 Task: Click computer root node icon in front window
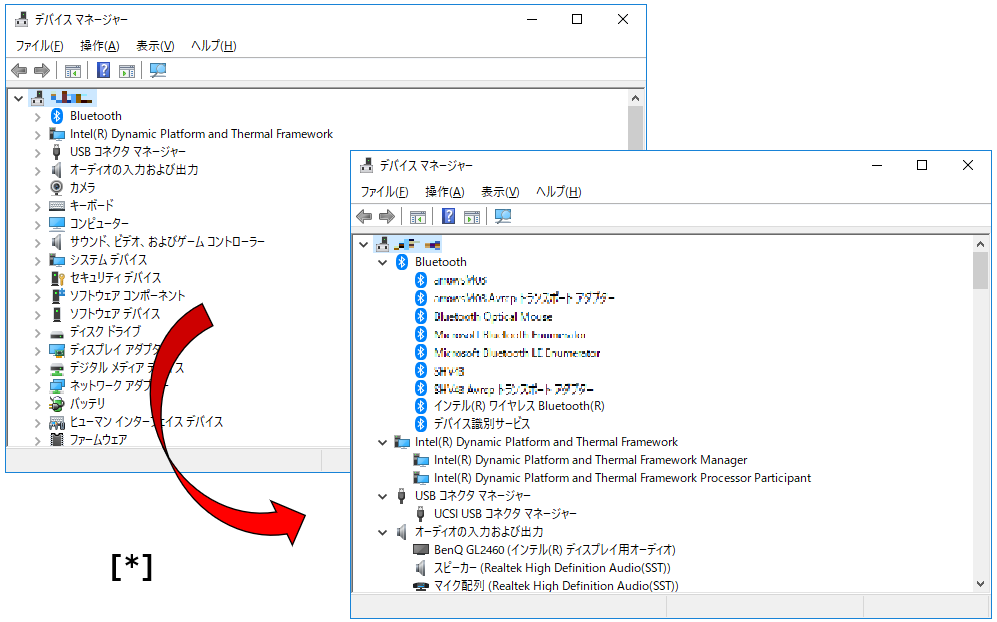coord(383,244)
